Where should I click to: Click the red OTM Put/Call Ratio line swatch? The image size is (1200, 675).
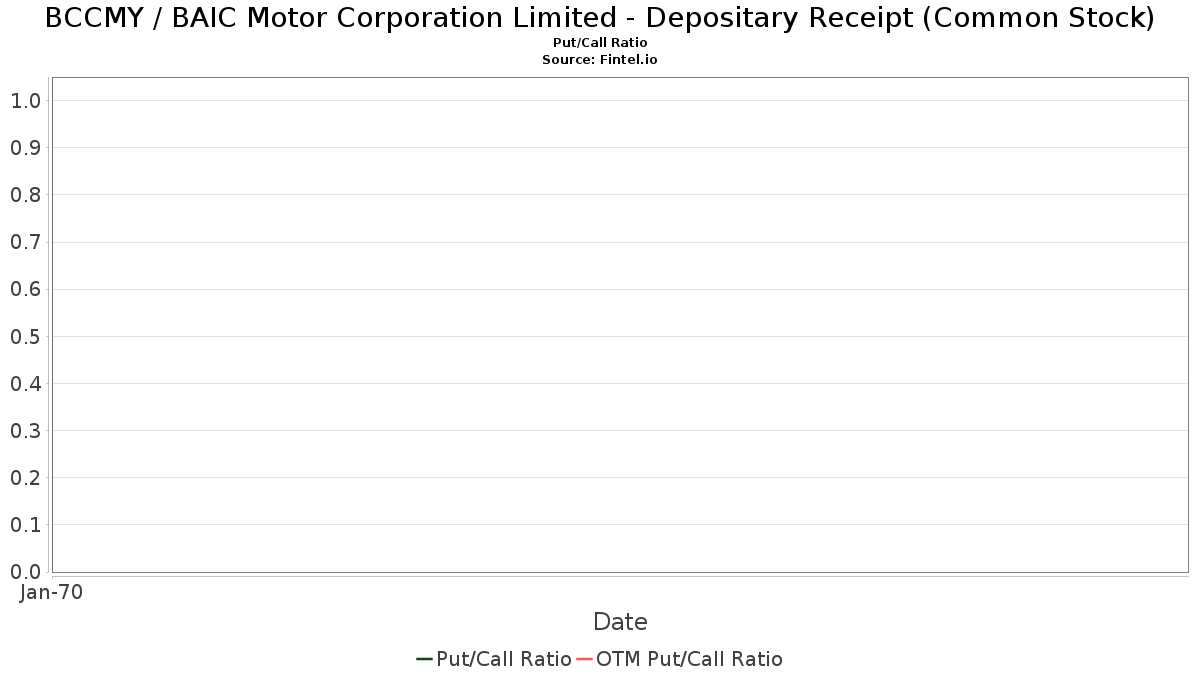[x=584, y=659]
